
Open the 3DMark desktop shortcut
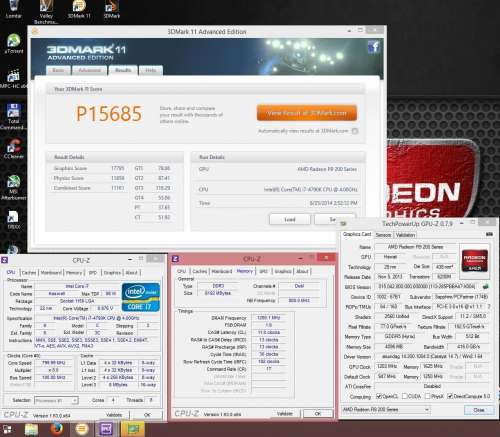112,9
